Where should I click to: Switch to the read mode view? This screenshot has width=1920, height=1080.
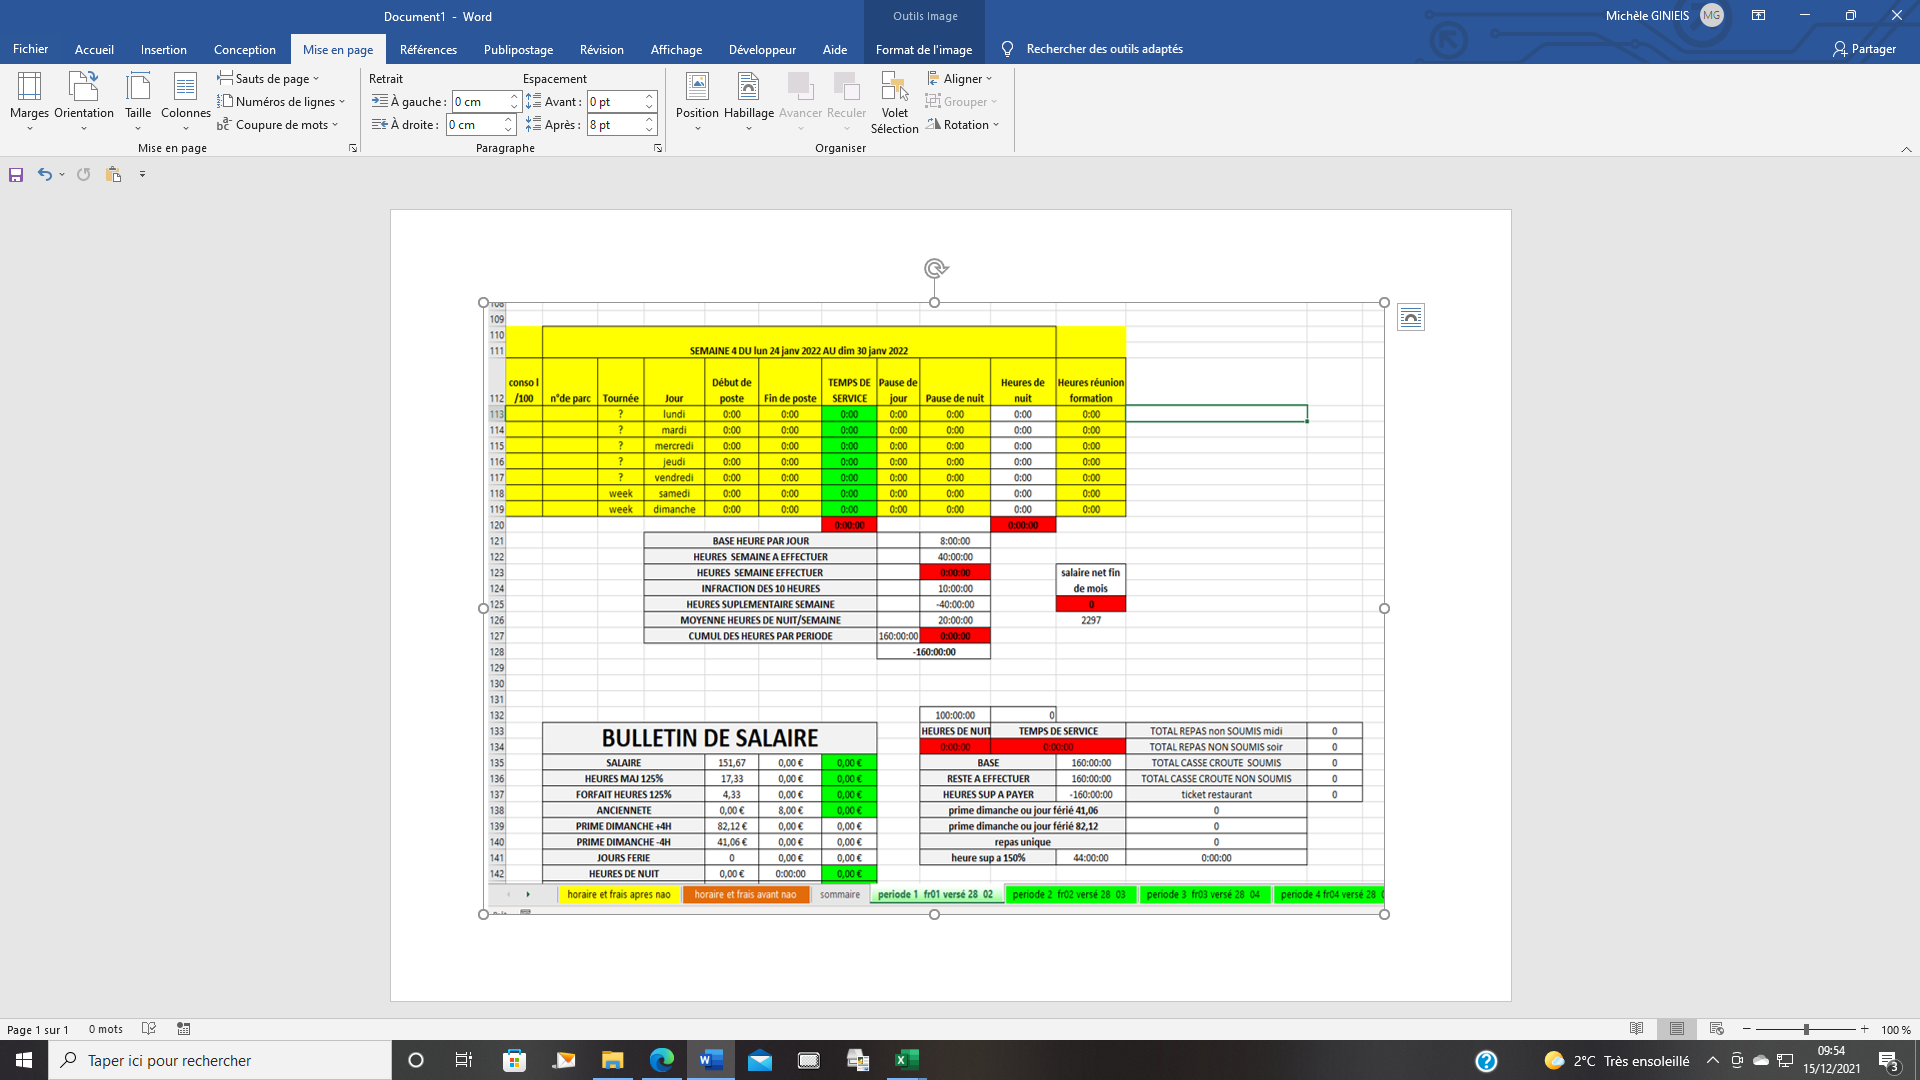click(1637, 1029)
